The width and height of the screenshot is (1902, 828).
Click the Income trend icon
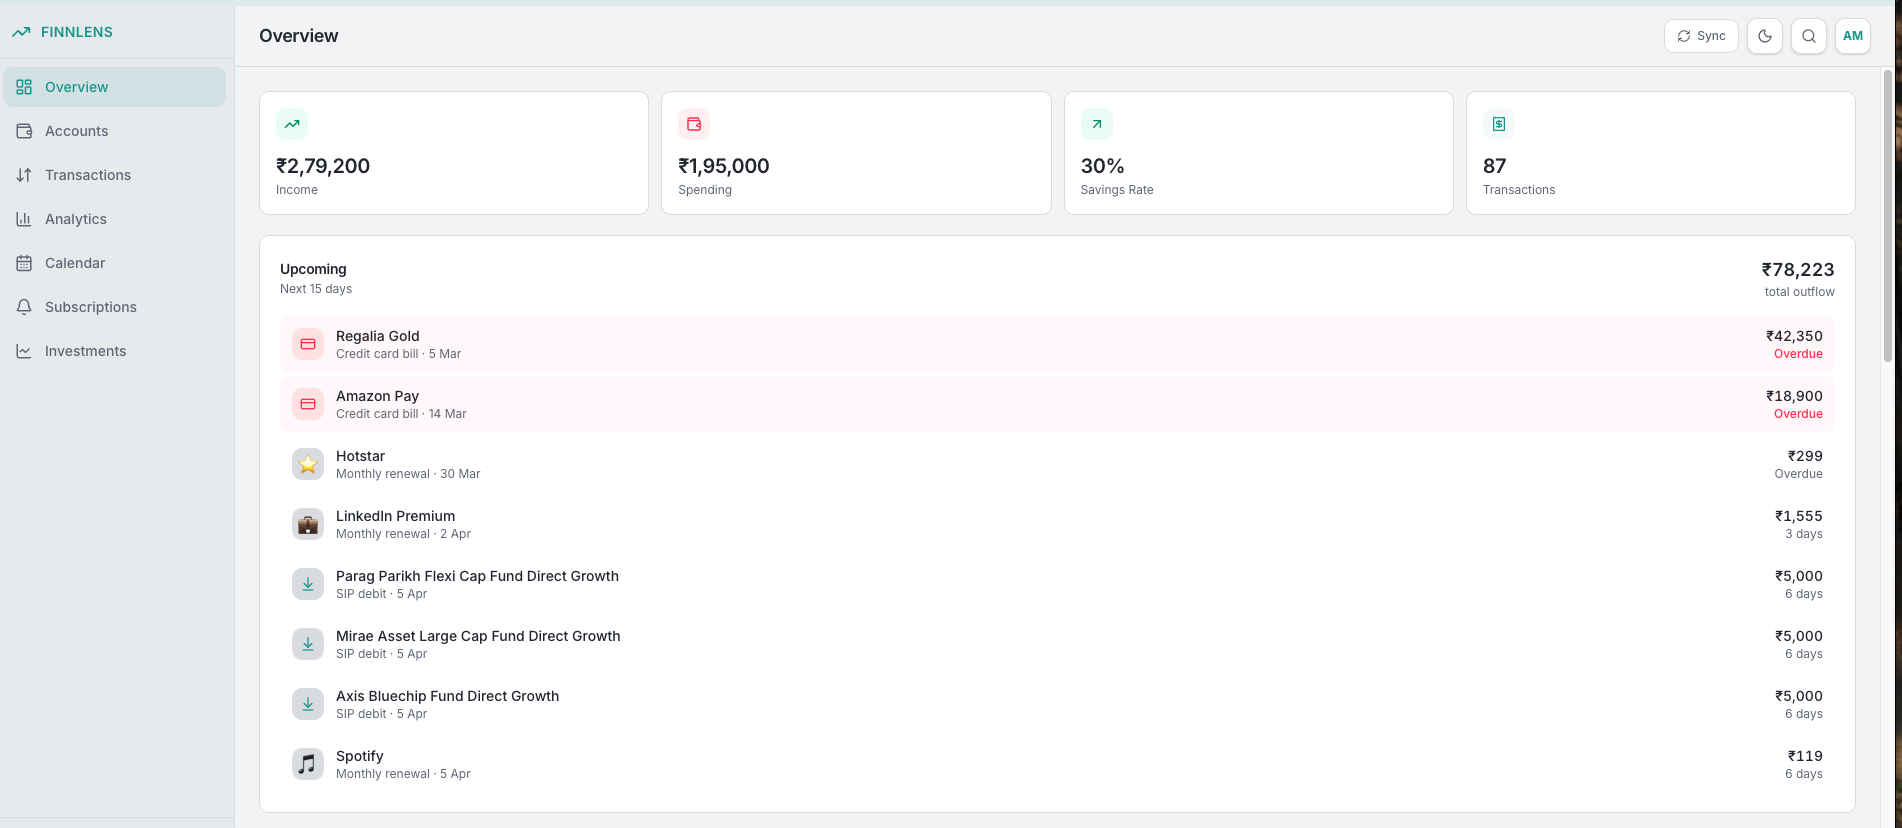point(292,124)
